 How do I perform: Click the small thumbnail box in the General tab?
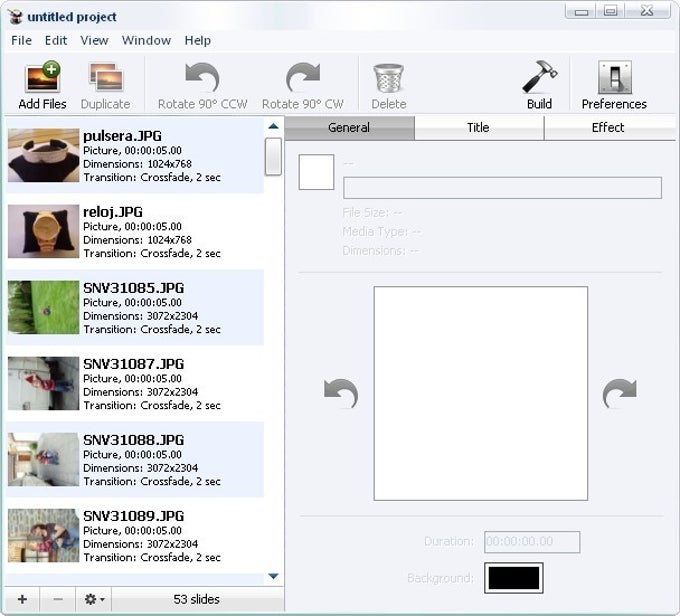click(316, 172)
